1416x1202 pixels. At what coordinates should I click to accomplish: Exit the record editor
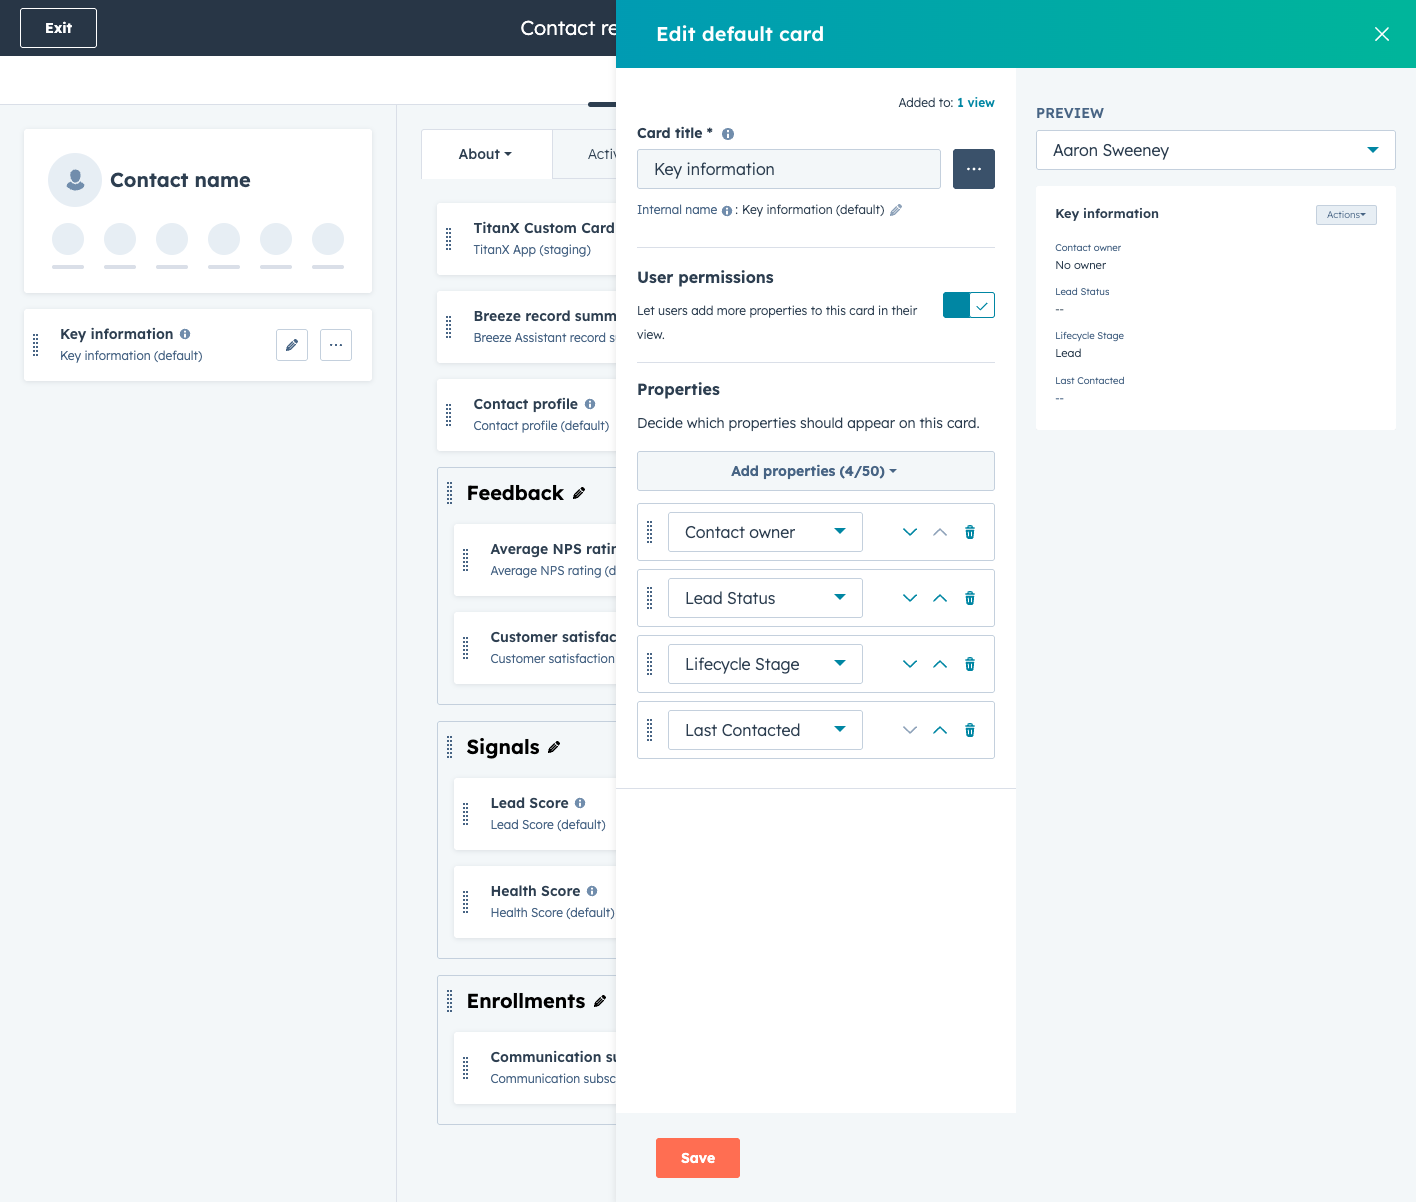[x=58, y=28]
